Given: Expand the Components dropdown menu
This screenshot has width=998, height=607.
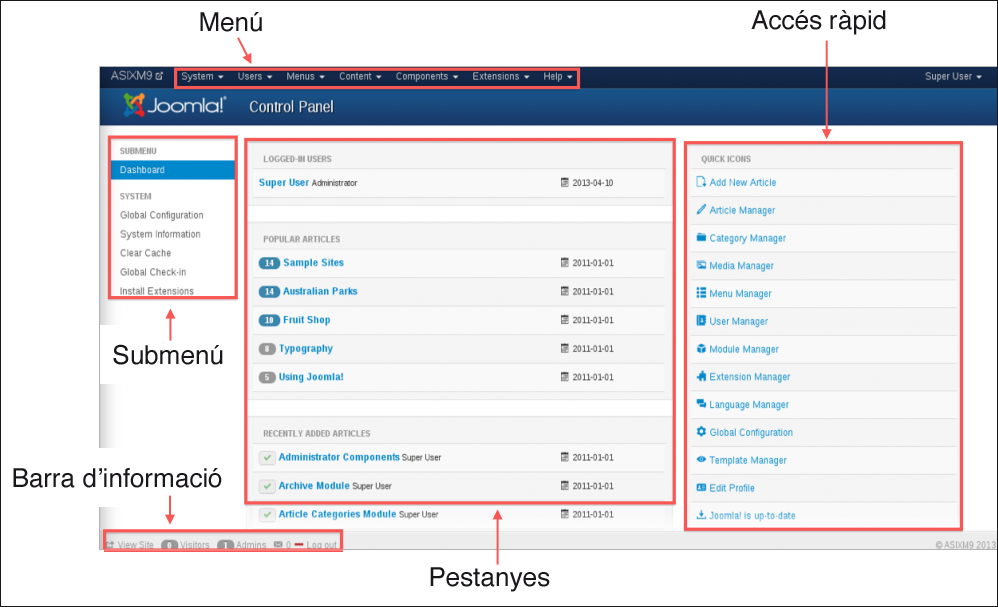Looking at the screenshot, I should (427, 76).
